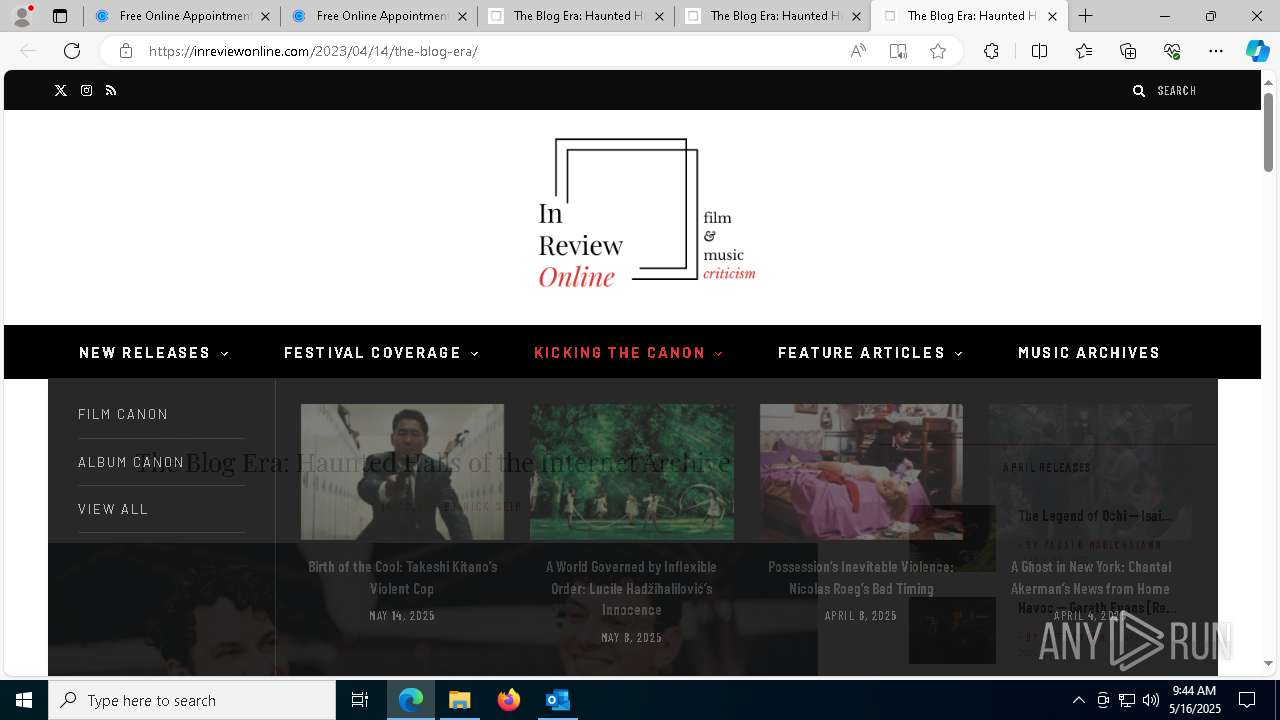Open the Music Archives menu item
This screenshot has width=1280, height=720.
[1089, 352]
